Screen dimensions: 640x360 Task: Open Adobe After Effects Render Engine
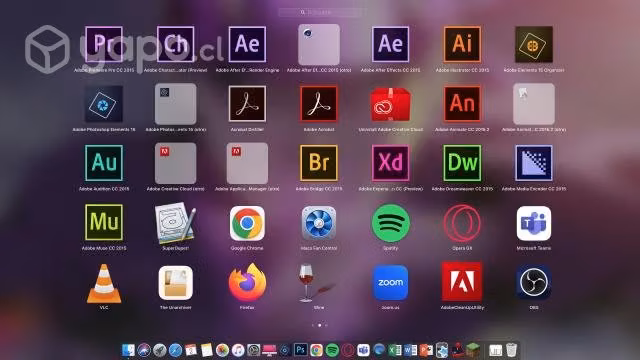(x=247, y=44)
